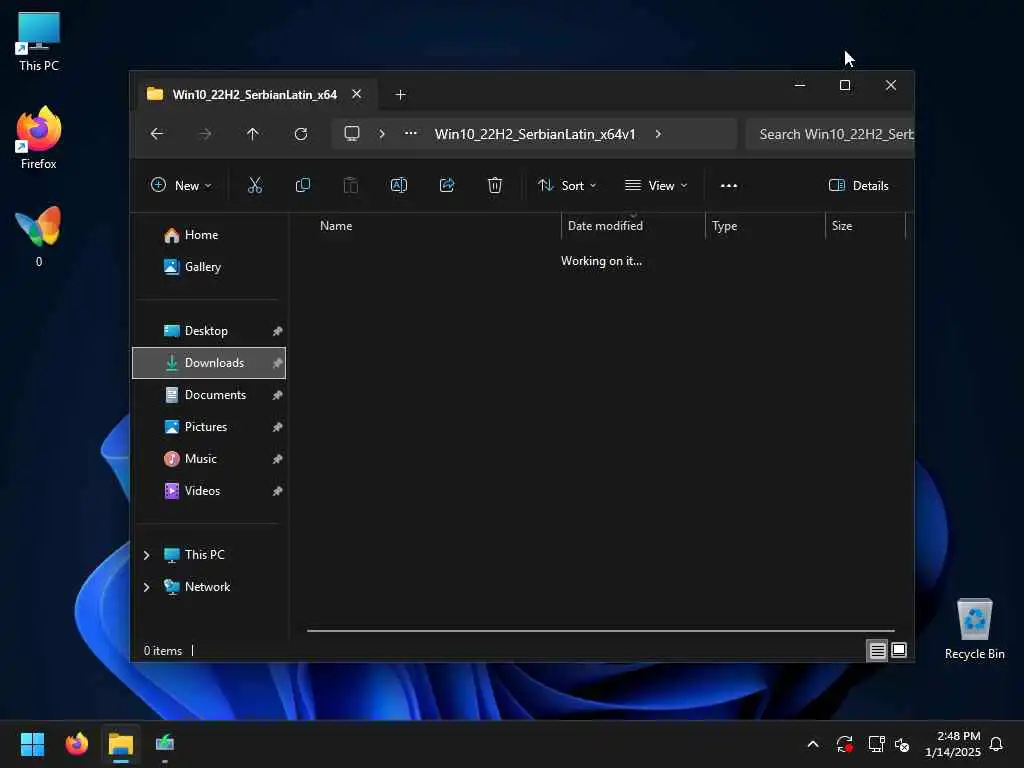Viewport: 1024px width, 768px height.
Task: Expand Network in navigation pane
Action: click(x=146, y=587)
